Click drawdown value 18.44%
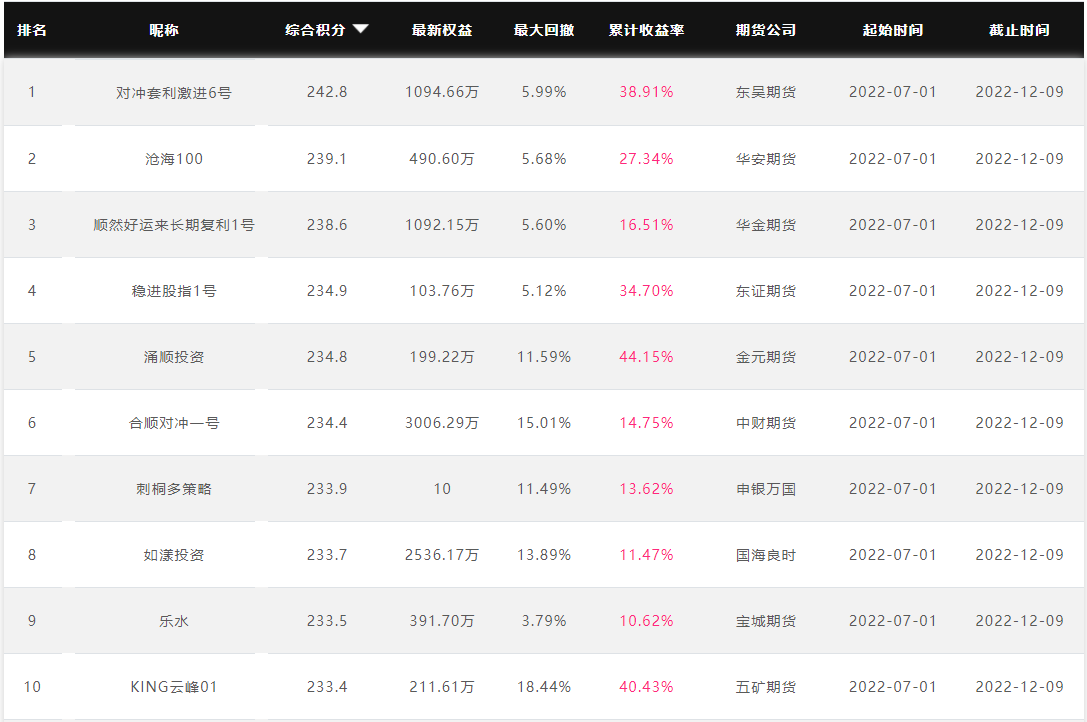Viewport: 1087px width, 722px height. [x=544, y=687]
